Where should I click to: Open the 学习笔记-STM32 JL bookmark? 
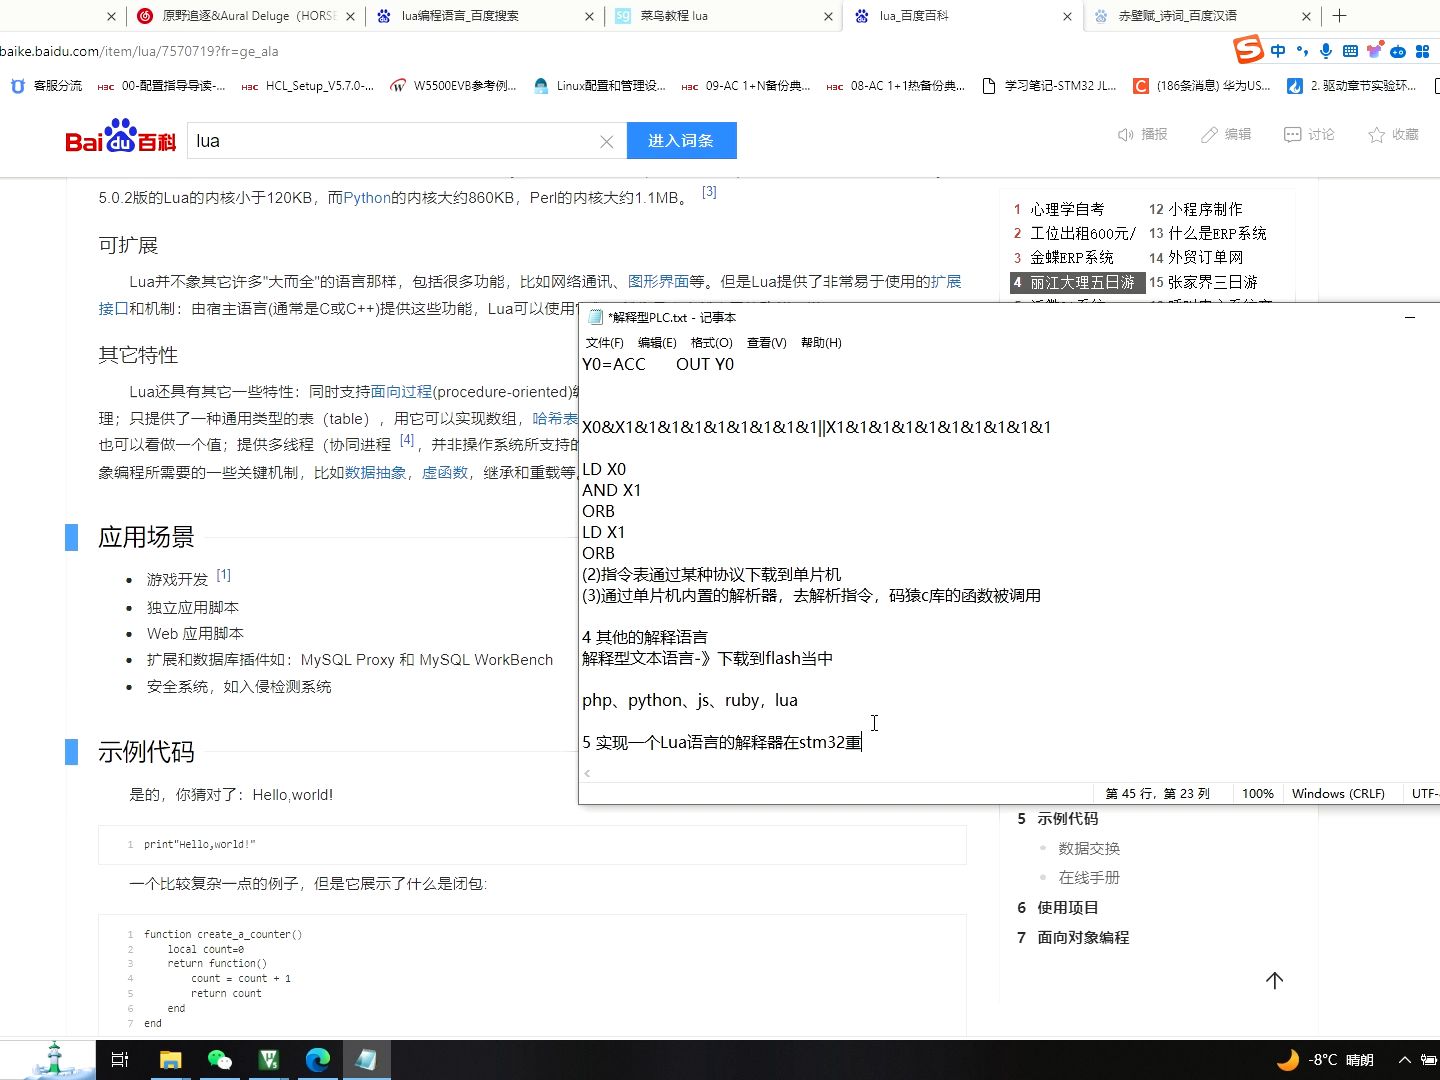pos(1049,86)
